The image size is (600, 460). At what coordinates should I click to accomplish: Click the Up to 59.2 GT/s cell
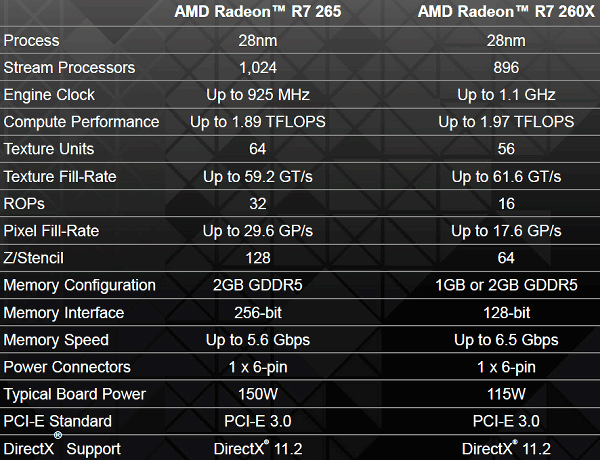point(258,177)
